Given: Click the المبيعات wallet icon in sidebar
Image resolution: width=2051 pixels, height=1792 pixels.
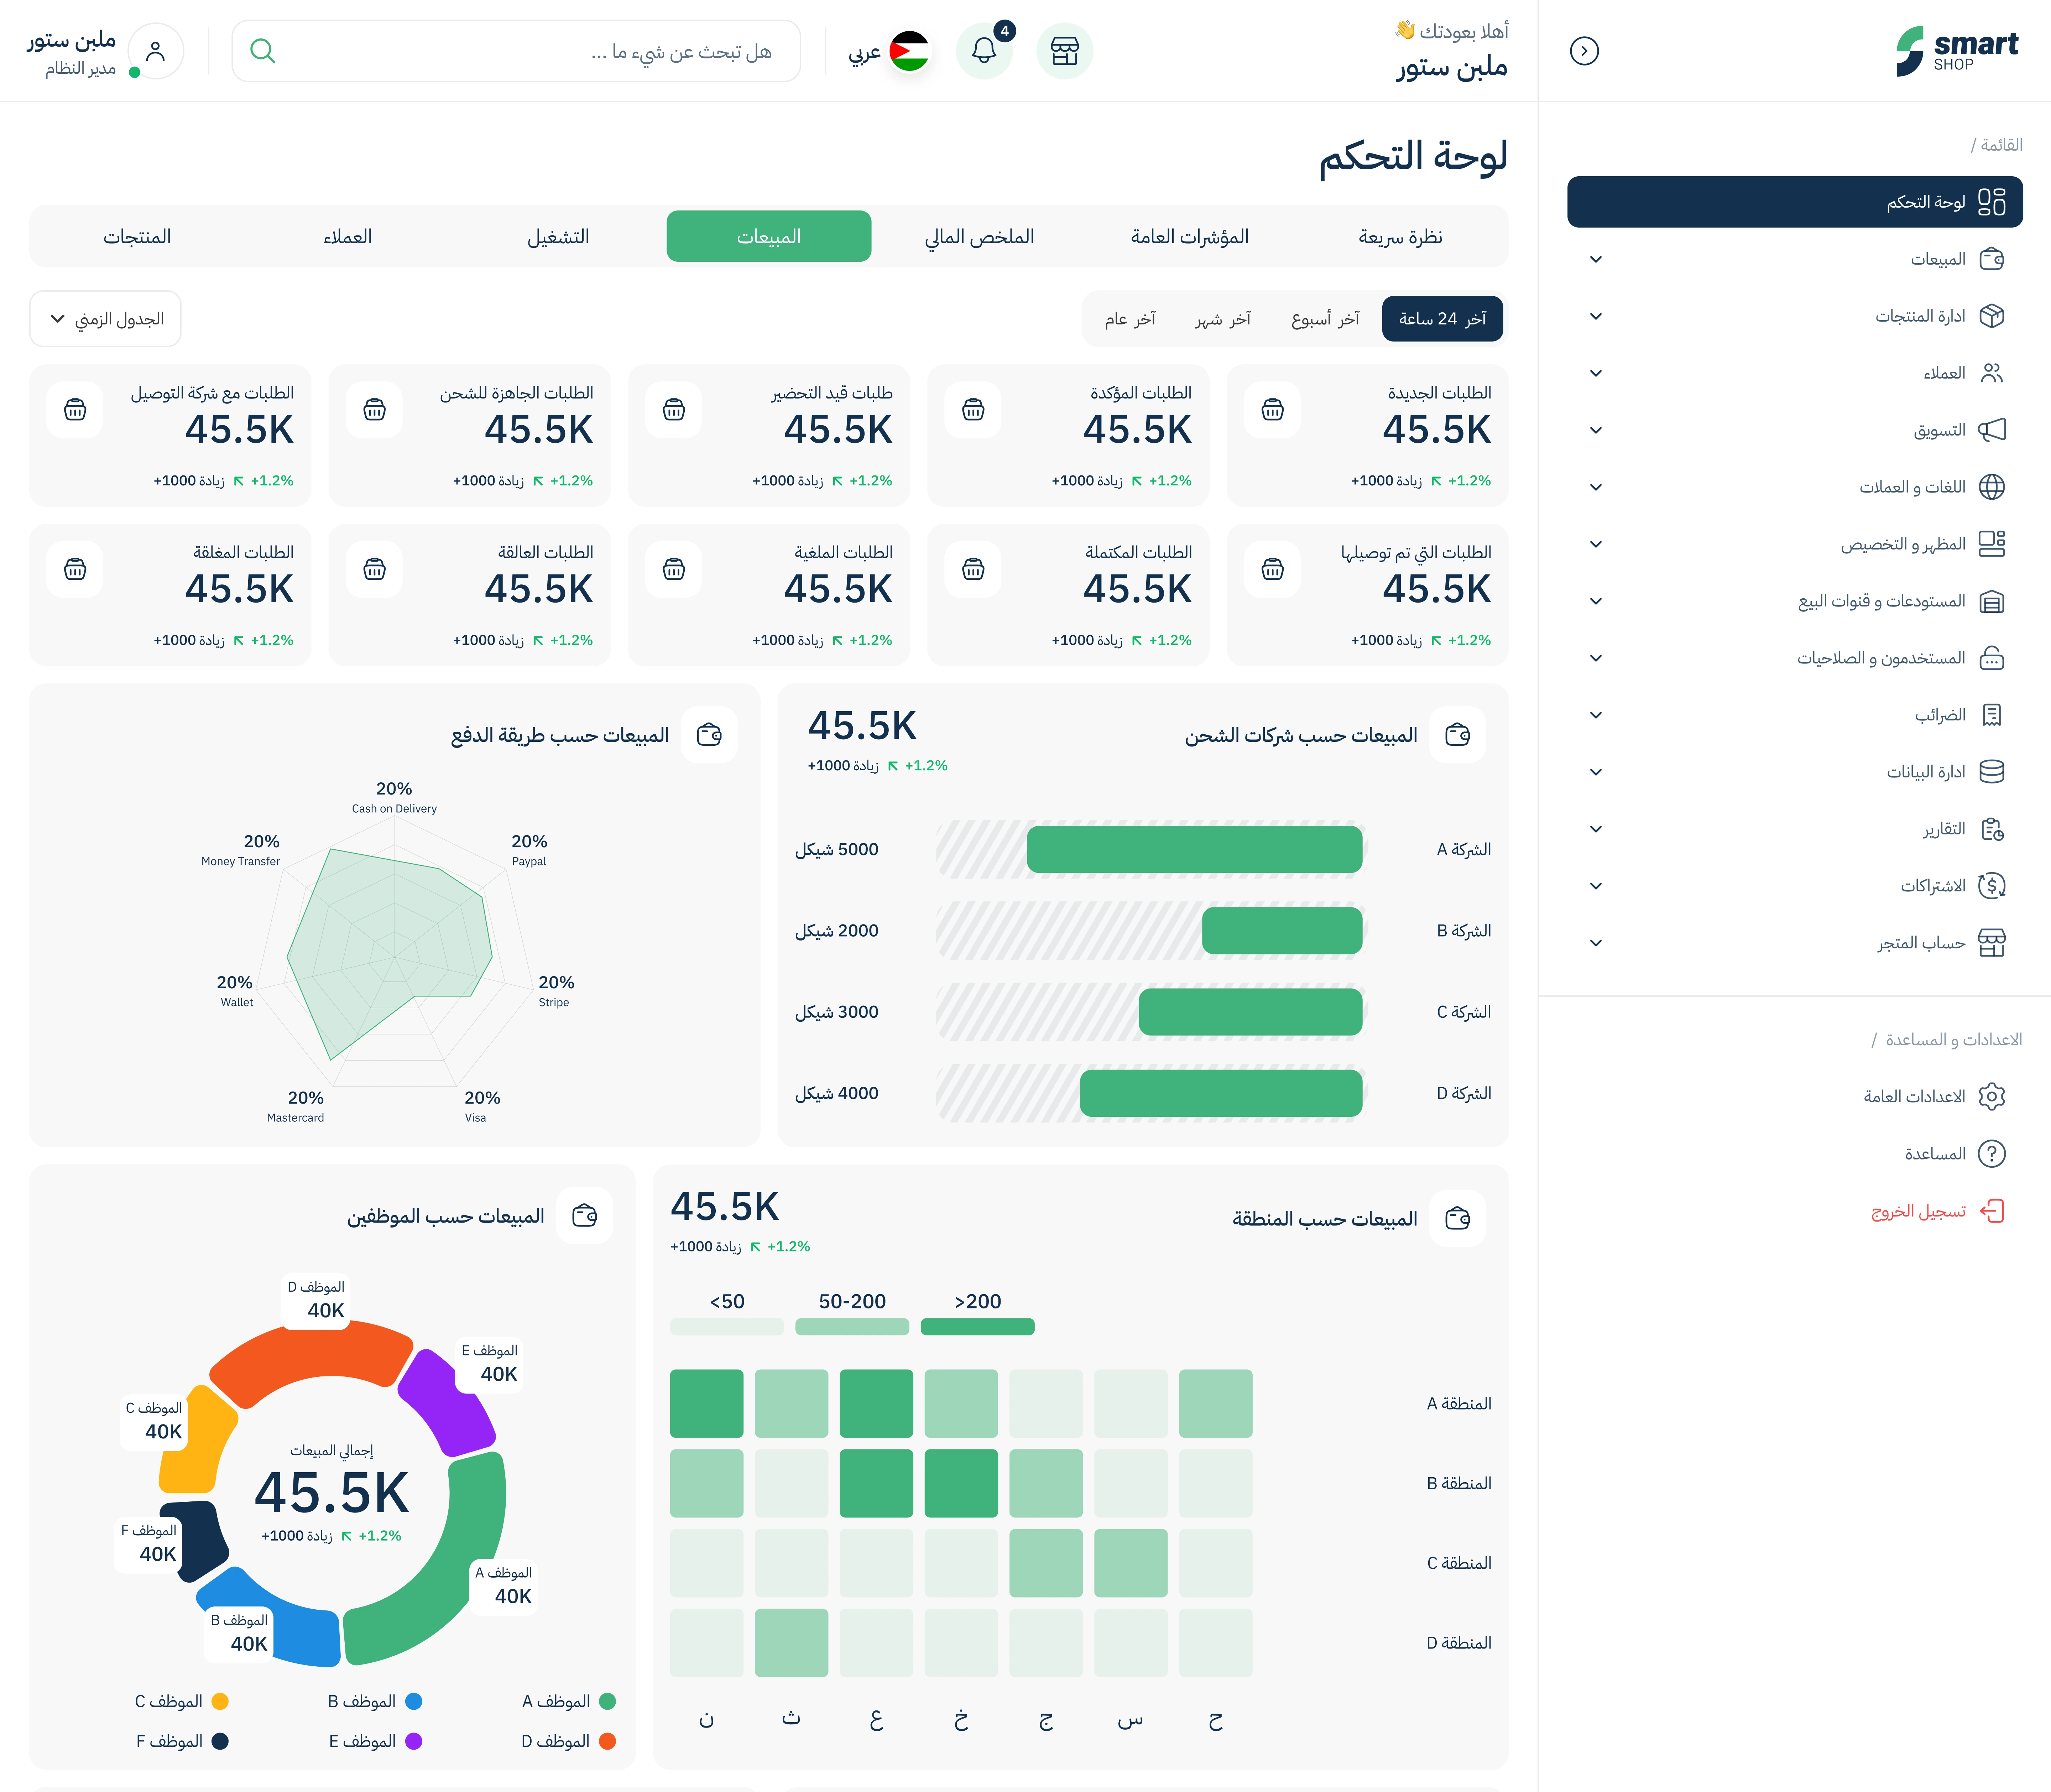Looking at the screenshot, I should [1992, 259].
